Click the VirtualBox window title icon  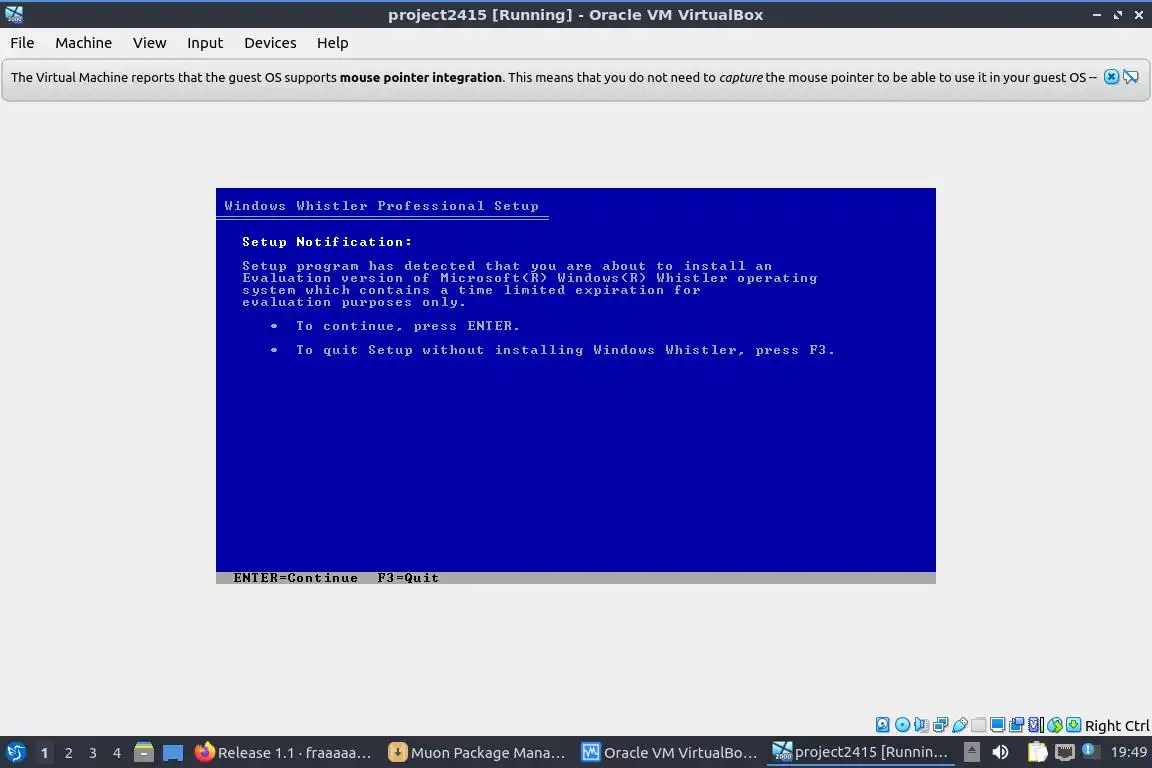tap(14, 15)
